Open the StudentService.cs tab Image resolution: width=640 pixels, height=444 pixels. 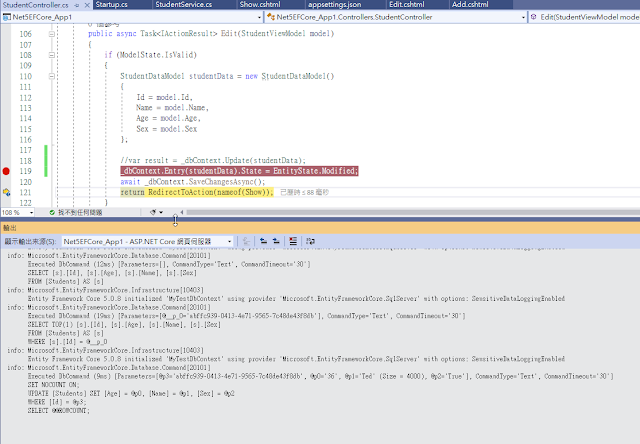(184, 4)
